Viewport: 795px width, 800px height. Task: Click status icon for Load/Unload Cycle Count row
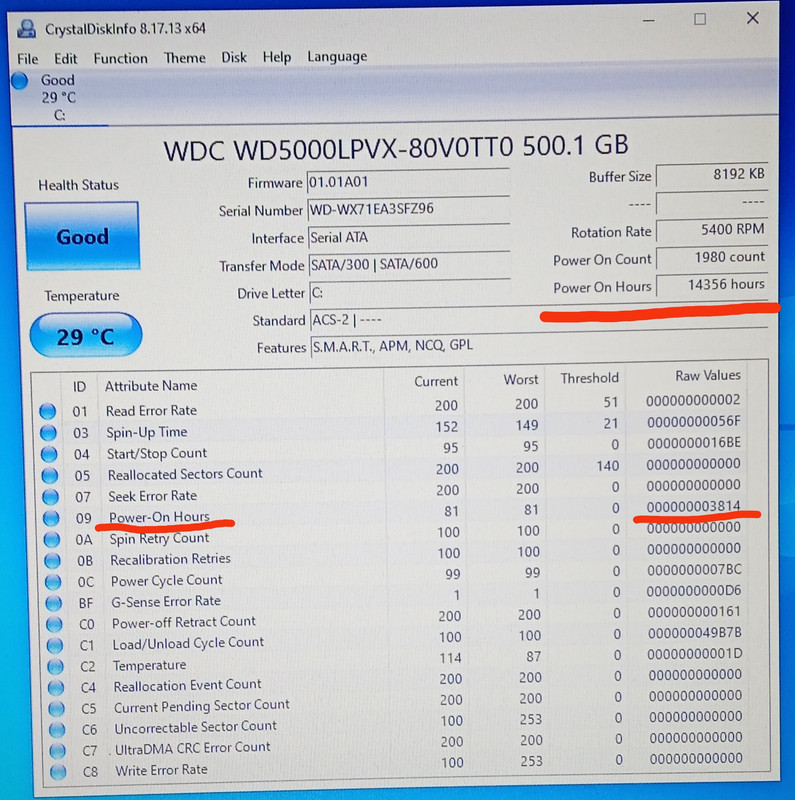point(55,645)
